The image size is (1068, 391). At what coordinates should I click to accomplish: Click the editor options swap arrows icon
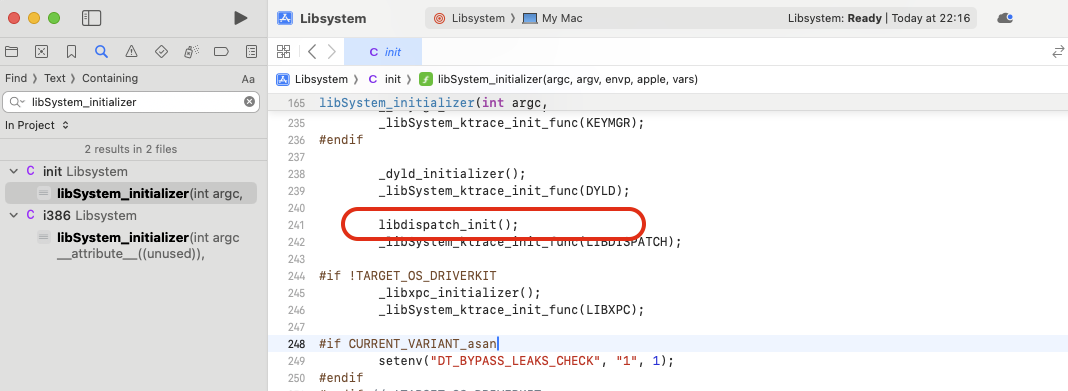pyautogui.click(x=1058, y=52)
